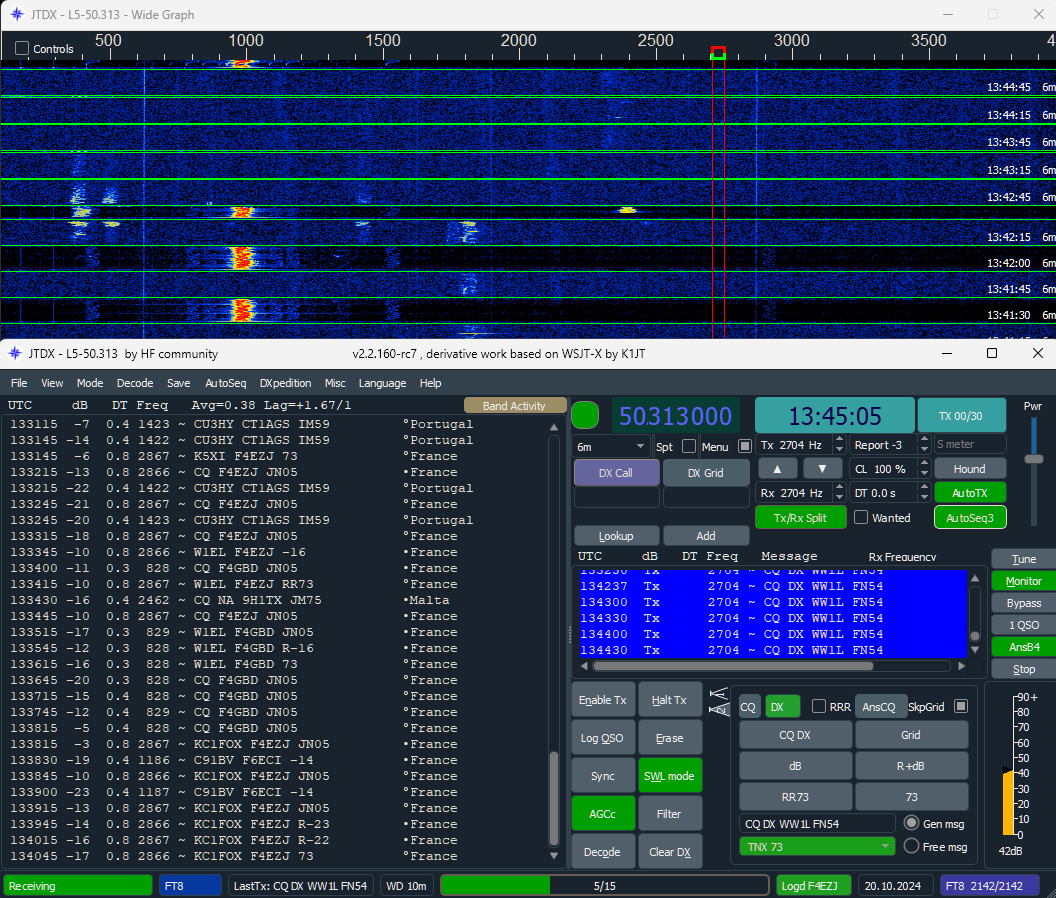
Task: Click the green status indicator beside the frequency display
Action: point(585,415)
